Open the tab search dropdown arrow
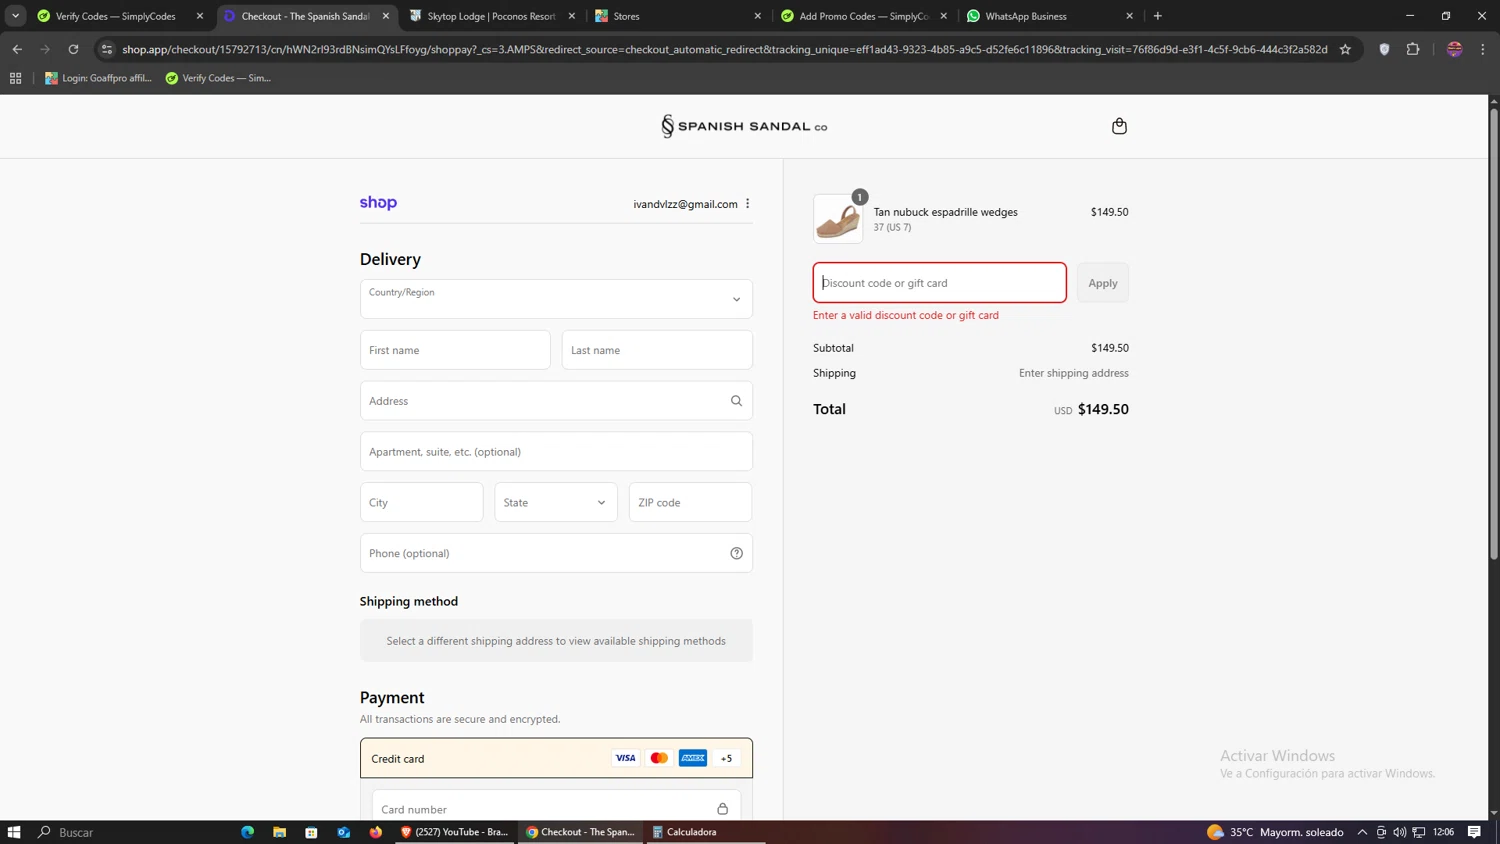The width and height of the screenshot is (1500, 844). click(15, 16)
